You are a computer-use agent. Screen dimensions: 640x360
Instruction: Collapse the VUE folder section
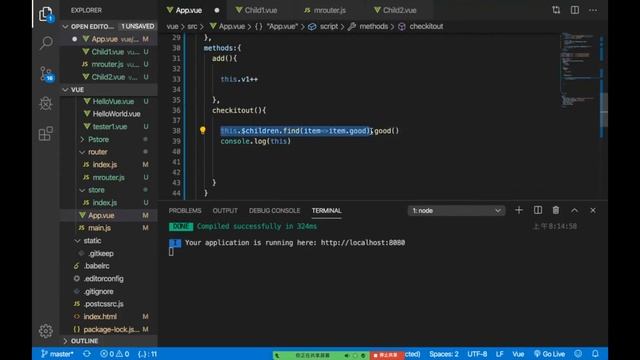(x=109, y=89)
